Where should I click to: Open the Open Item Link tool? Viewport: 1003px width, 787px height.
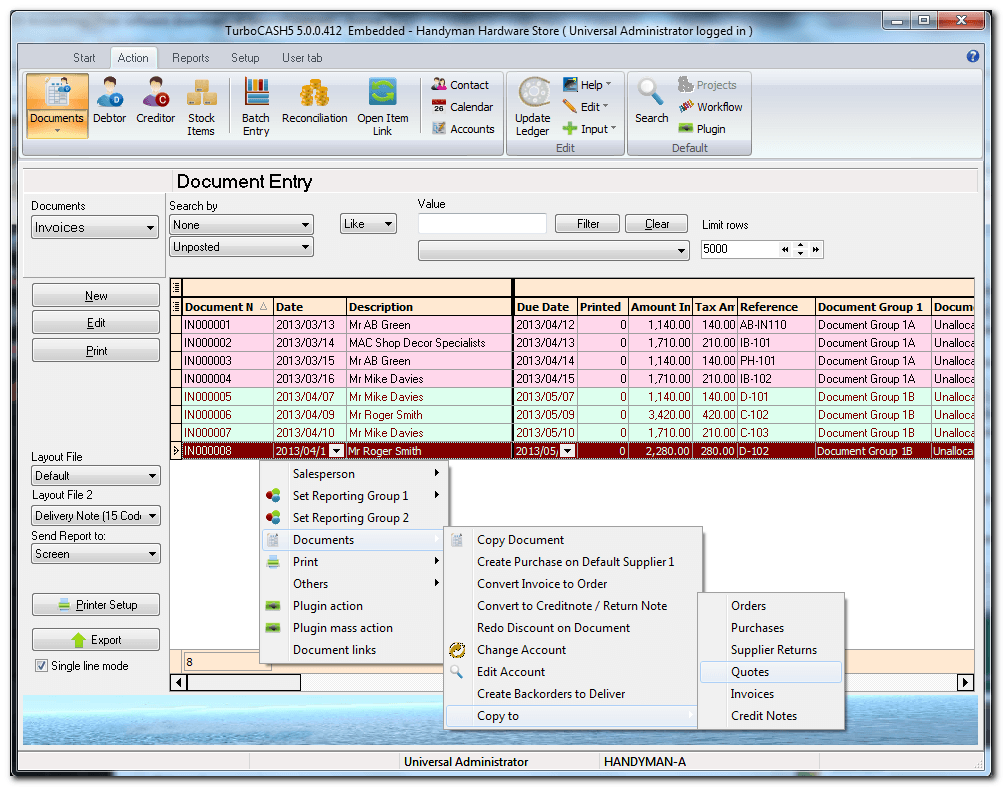tap(383, 104)
